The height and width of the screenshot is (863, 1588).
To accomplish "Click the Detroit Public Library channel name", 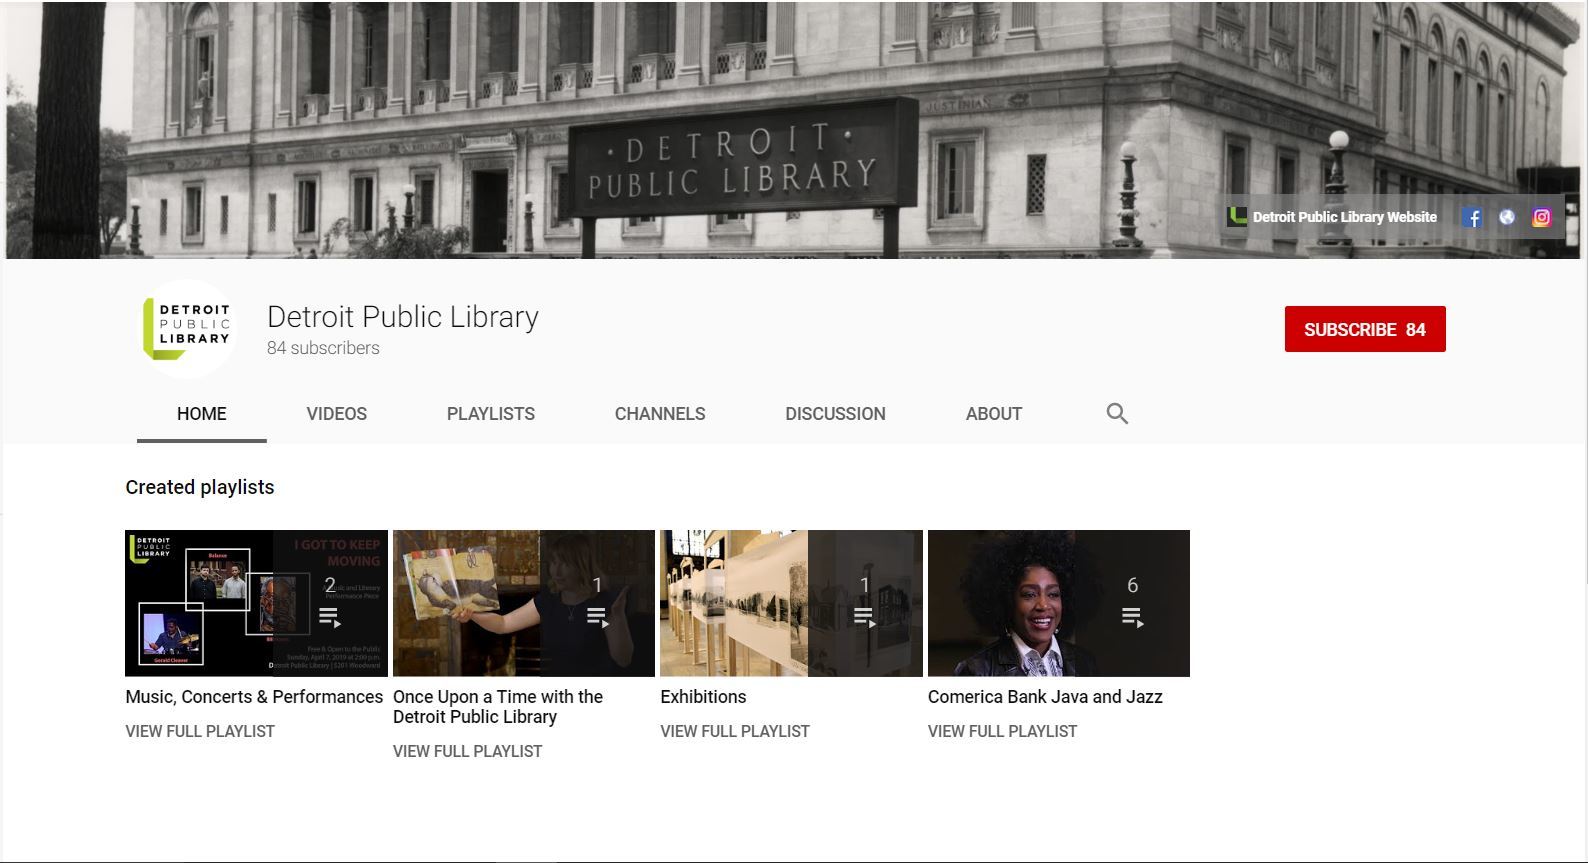I will pyautogui.click(x=403, y=317).
